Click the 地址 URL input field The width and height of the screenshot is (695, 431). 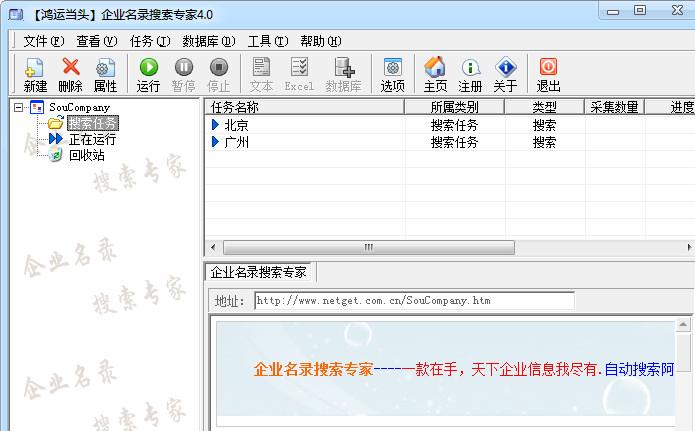pyautogui.click(x=414, y=301)
